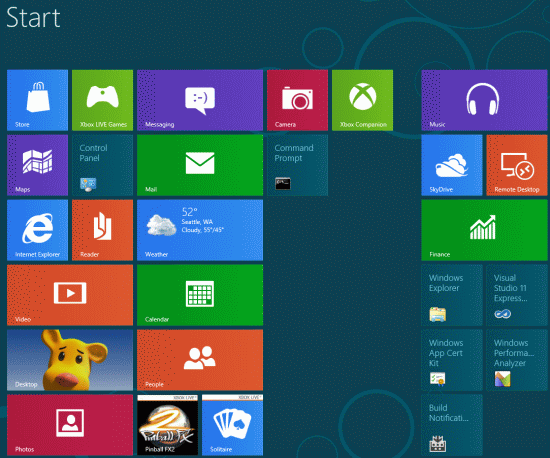The height and width of the screenshot is (458, 550).
Task: Launch Command Prompt tile
Action: [x=297, y=165]
